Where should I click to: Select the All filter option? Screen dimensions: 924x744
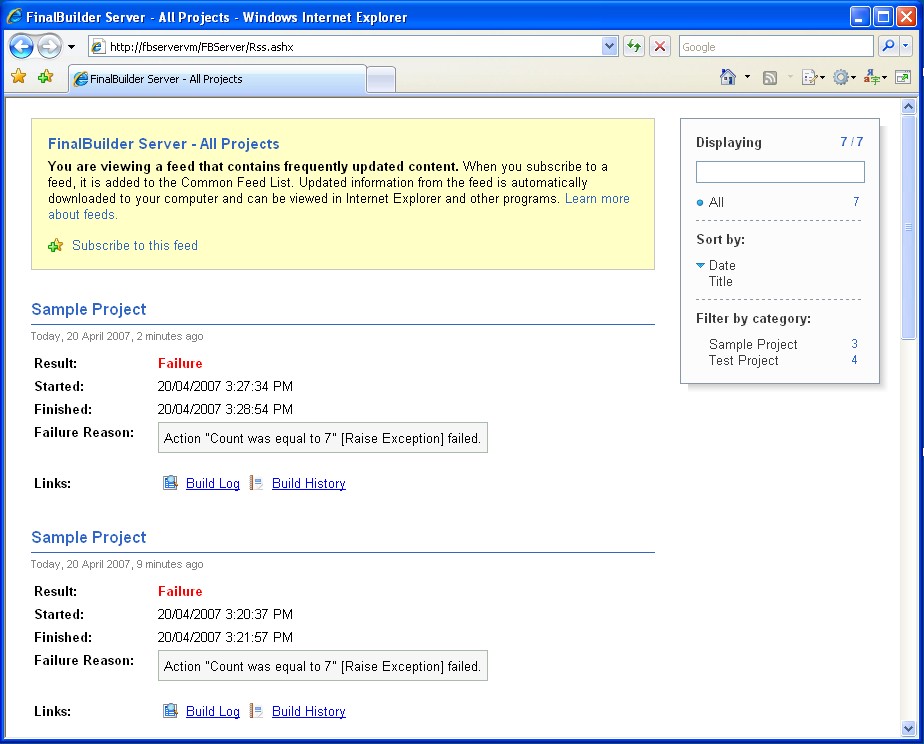click(x=716, y=202)
